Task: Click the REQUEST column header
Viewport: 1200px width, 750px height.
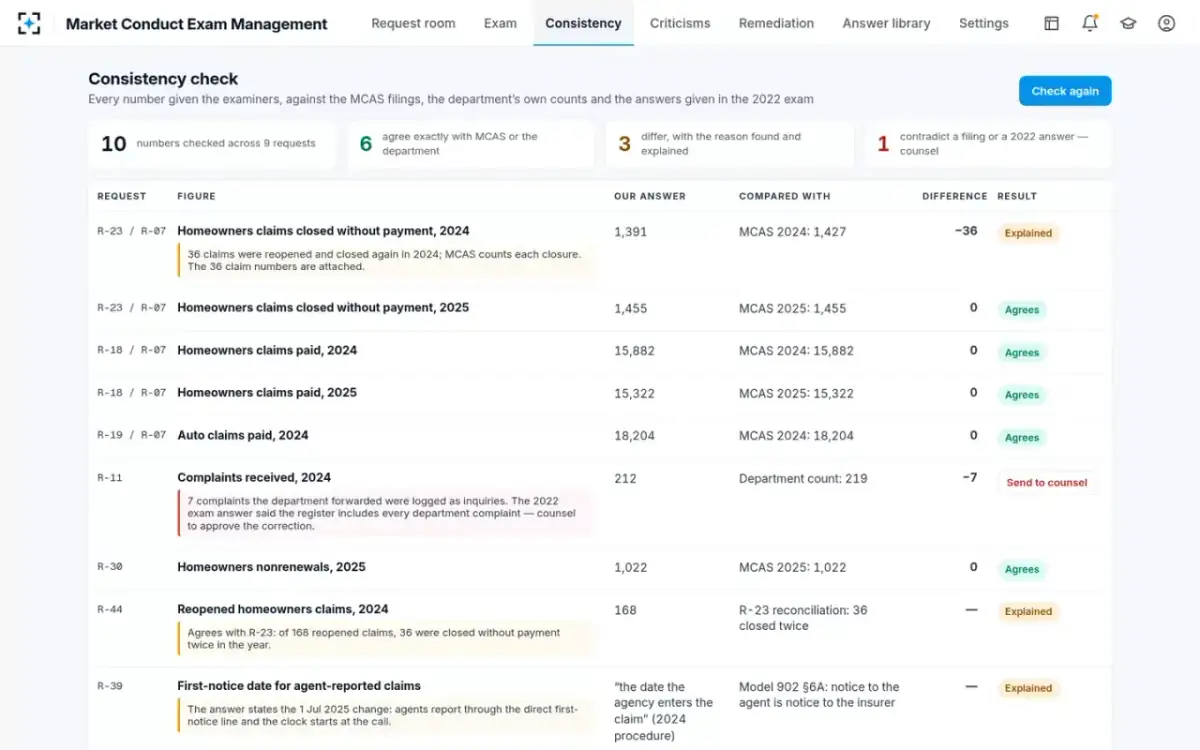Action: tap(121, 196)
